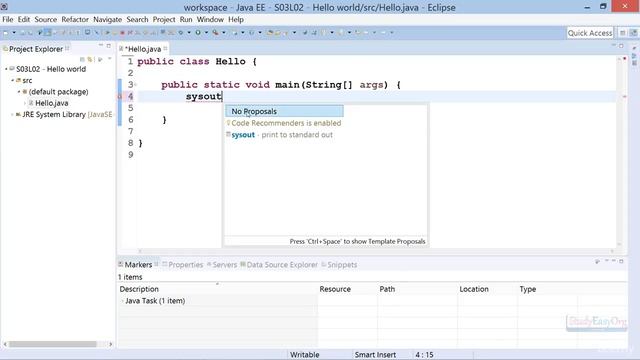
Task: Collapse the src folder node
Action: (13, 80)
